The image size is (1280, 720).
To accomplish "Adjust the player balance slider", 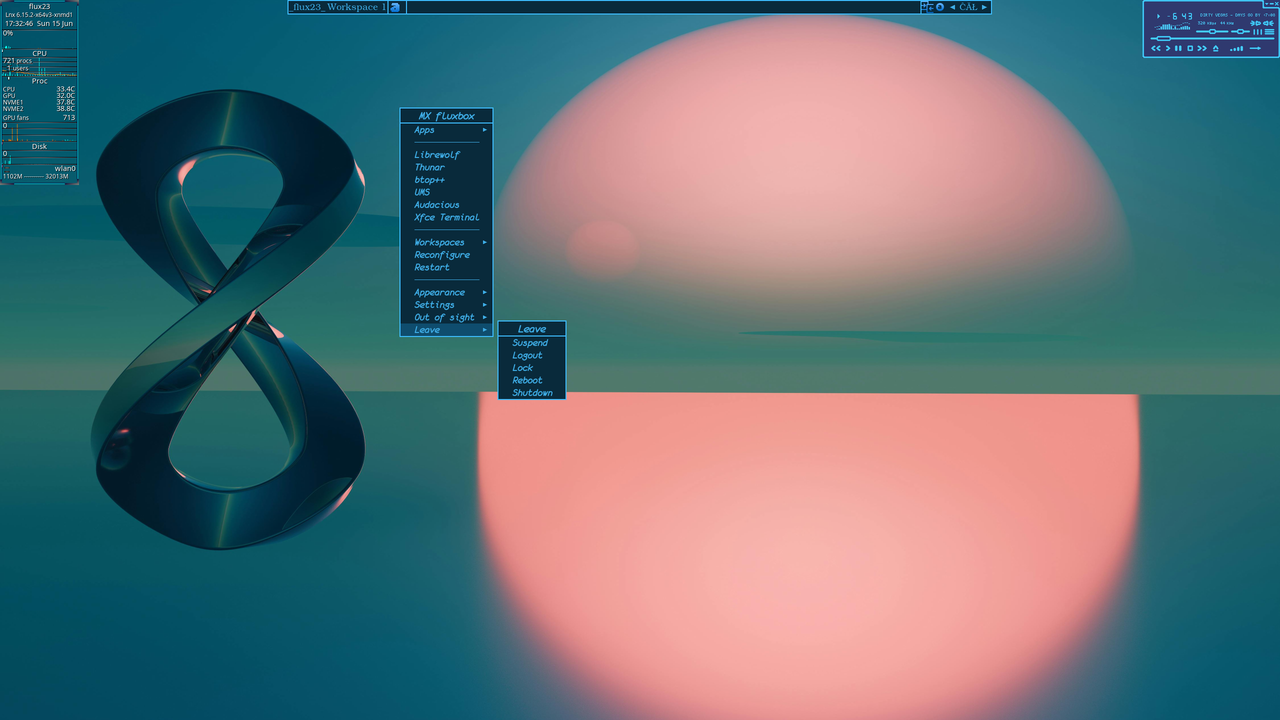I will pos(1240,32).
